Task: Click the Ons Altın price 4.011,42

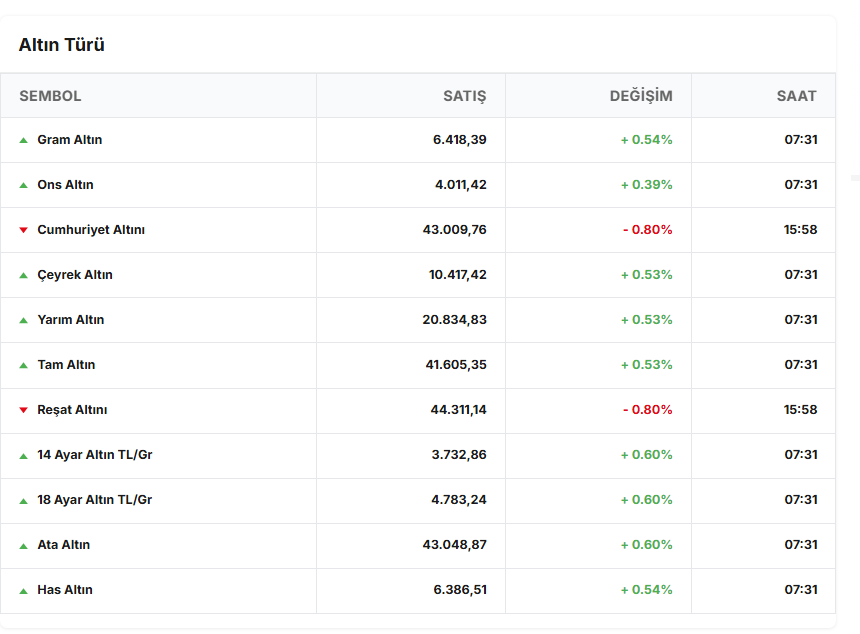Action: coord(461,185)
